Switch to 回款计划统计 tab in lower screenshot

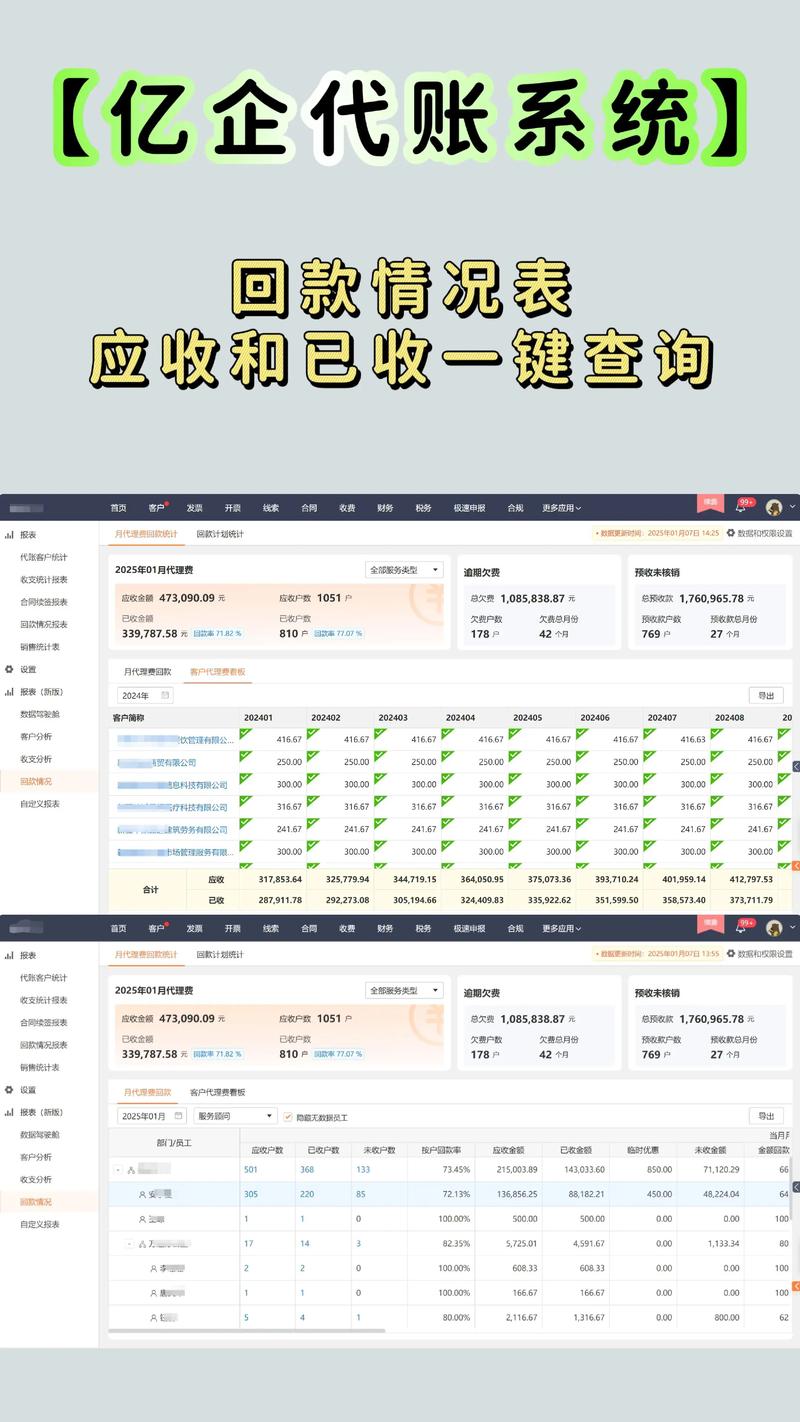tap(220, 954)
